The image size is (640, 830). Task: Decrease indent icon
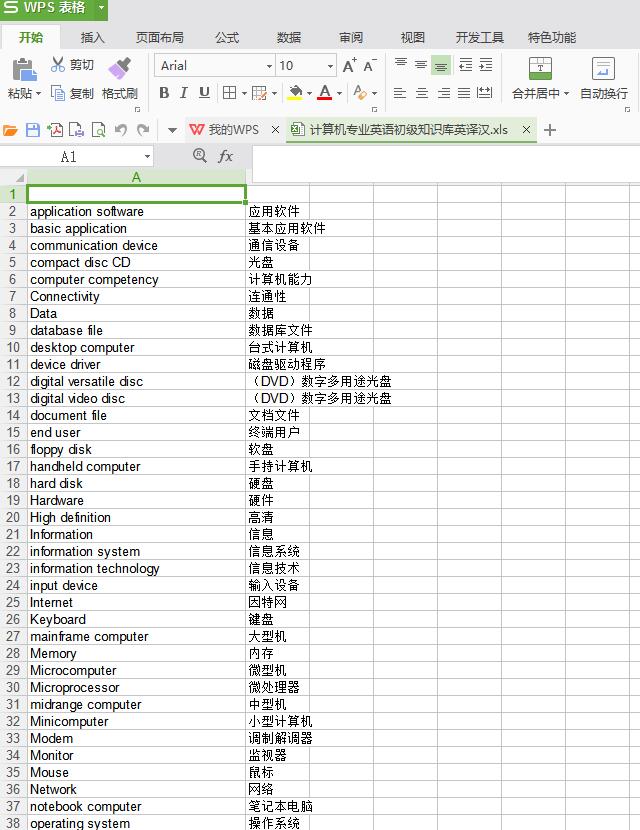(465, 65)
